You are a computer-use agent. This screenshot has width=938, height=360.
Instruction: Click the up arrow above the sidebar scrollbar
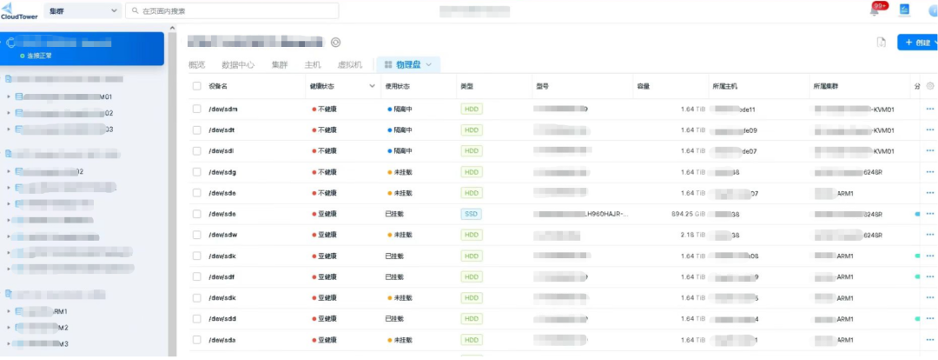(x=172, y=28)
